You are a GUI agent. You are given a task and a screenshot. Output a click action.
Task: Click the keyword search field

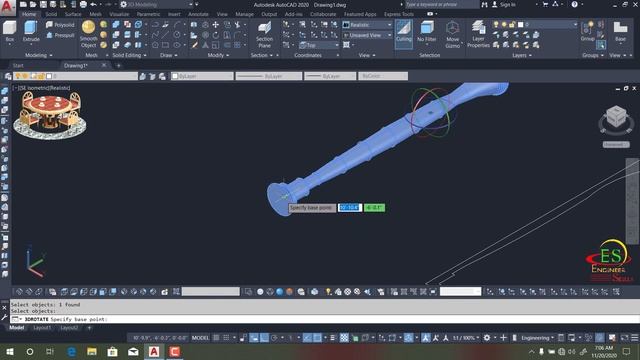tap(442, 4)
